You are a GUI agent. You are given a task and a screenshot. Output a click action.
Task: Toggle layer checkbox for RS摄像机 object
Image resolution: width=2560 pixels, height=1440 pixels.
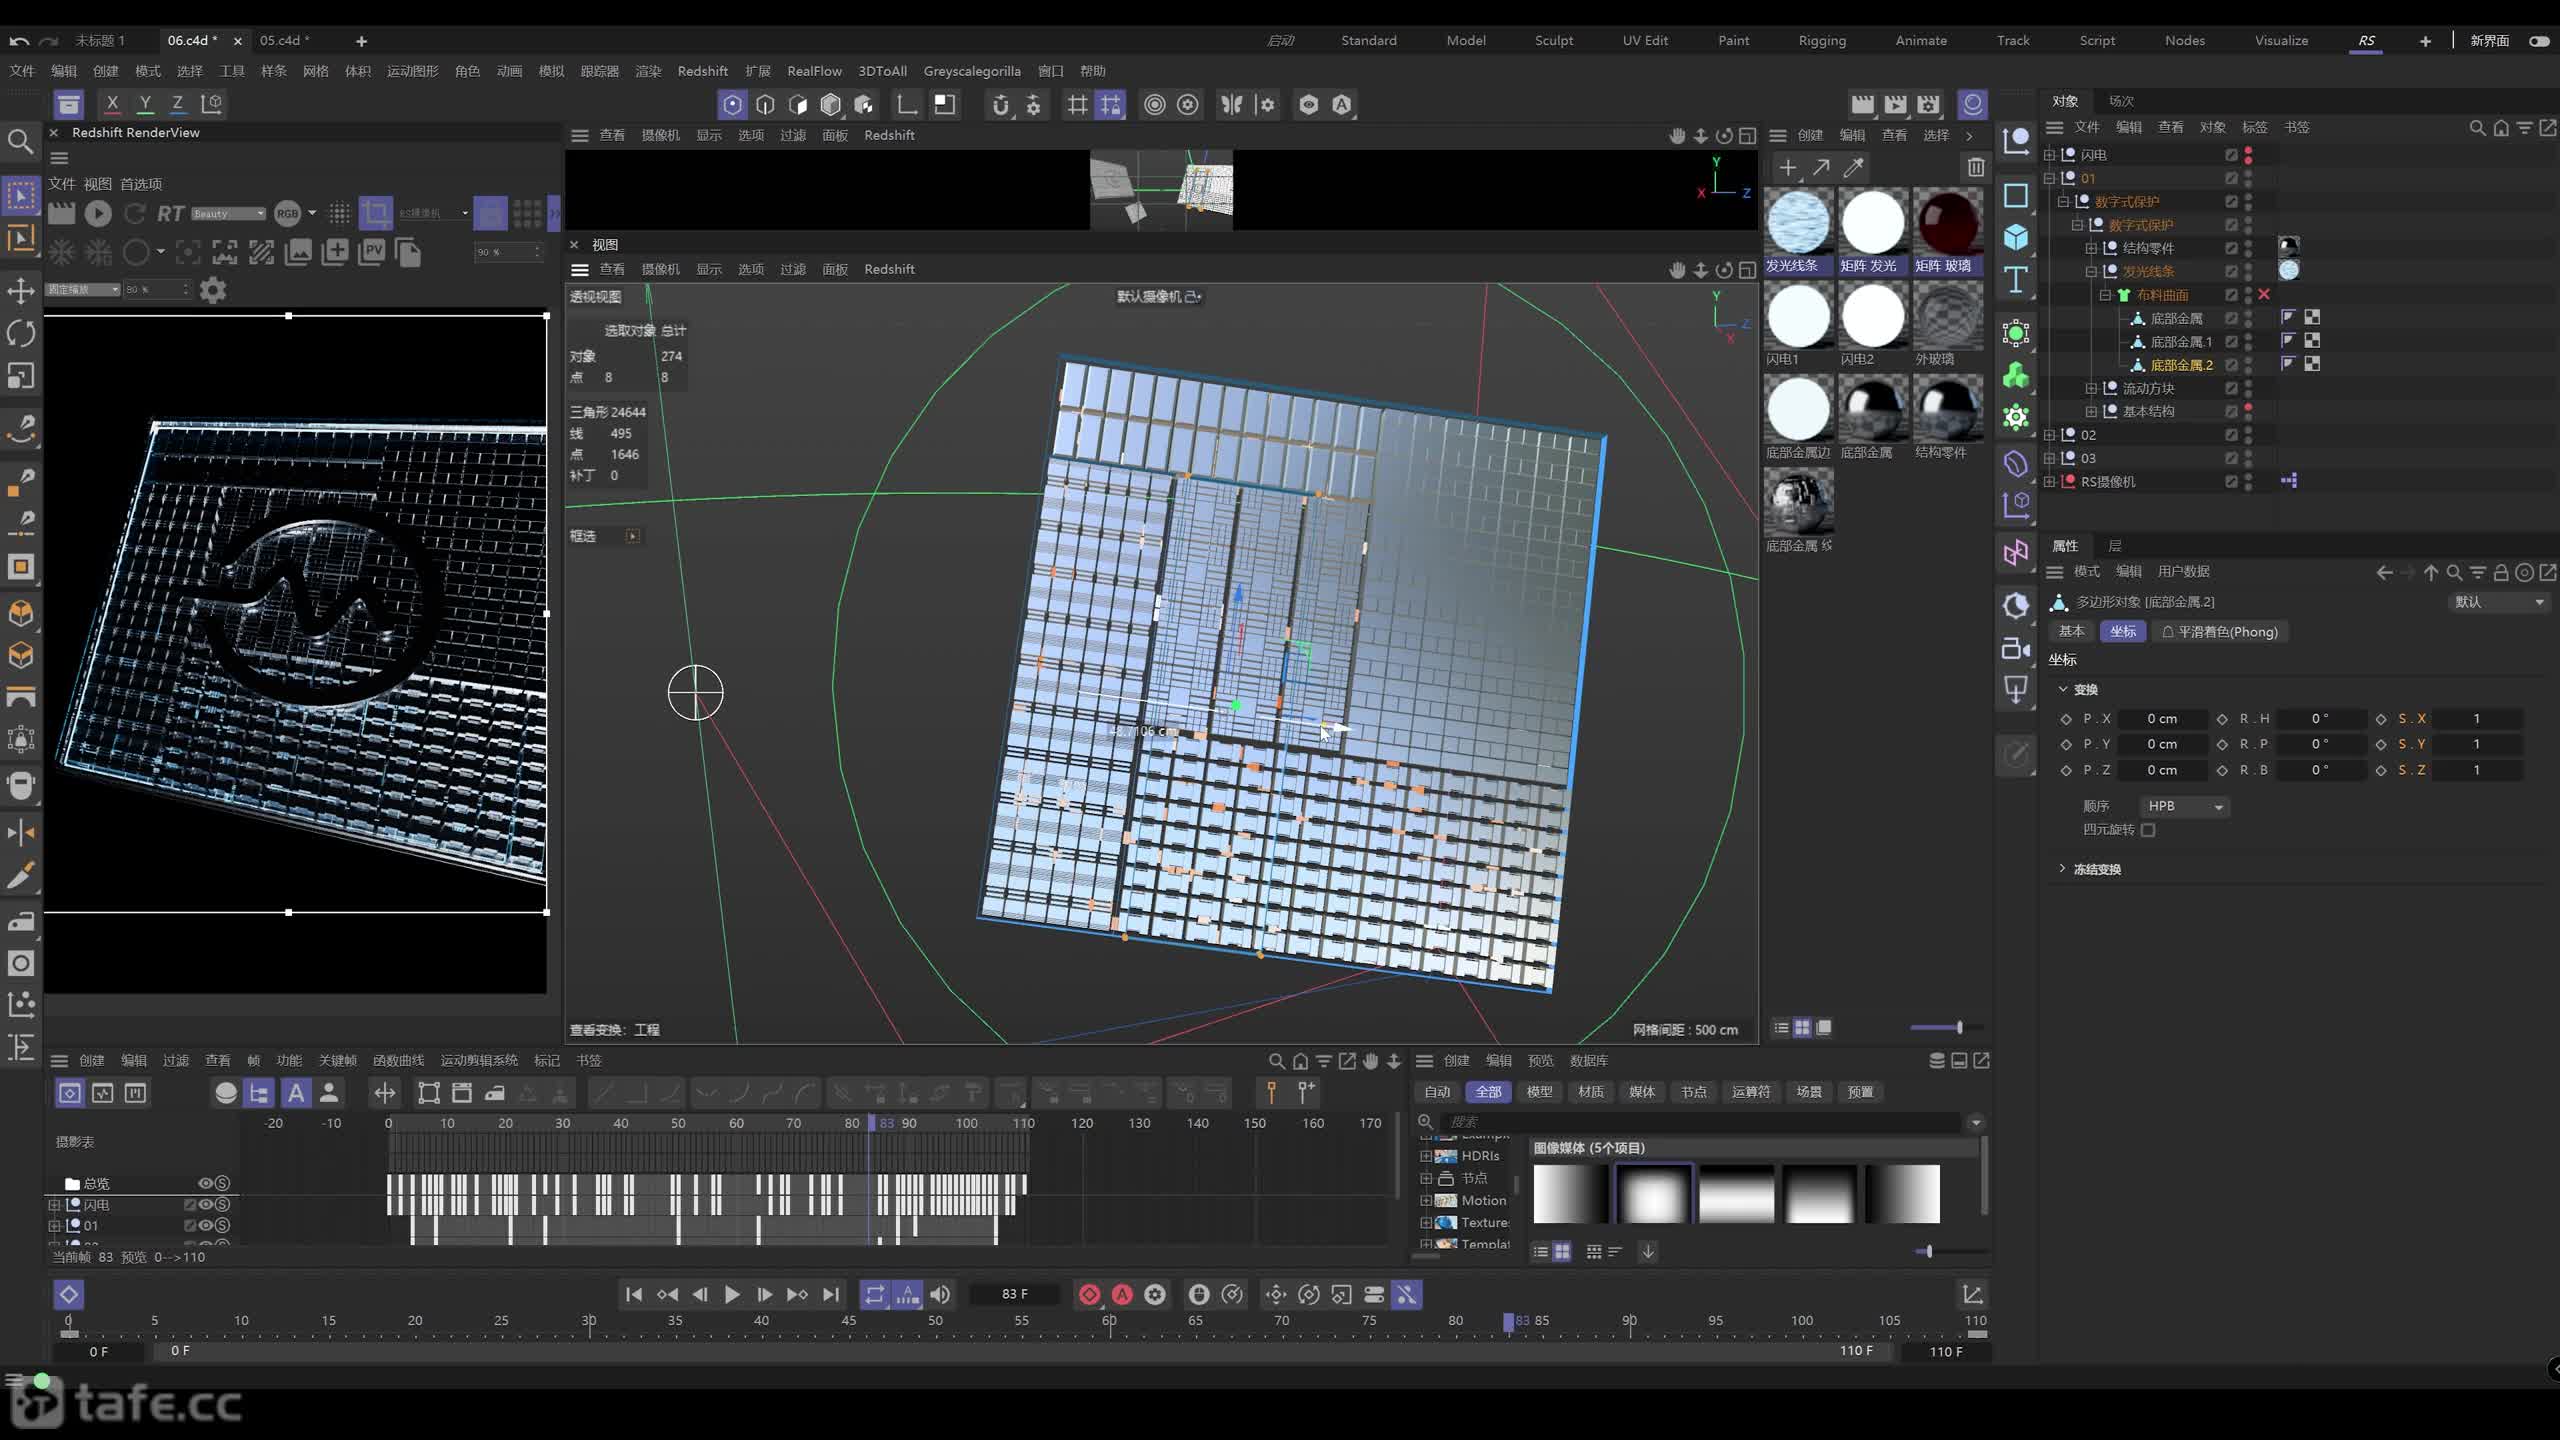(x=2231, y=482)
